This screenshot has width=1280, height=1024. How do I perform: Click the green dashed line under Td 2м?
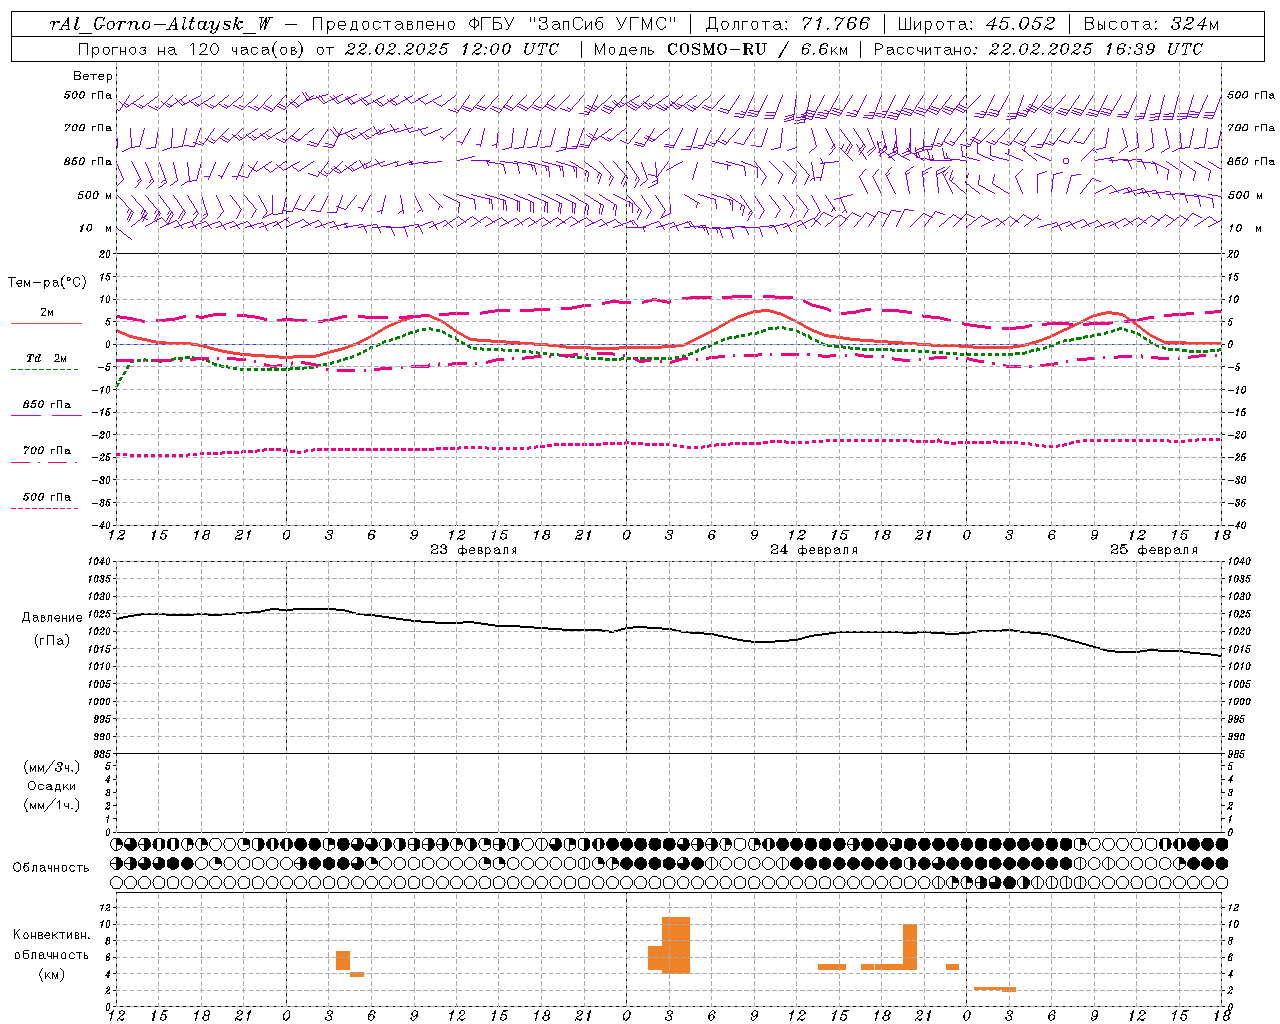click(x=44, y=370)
